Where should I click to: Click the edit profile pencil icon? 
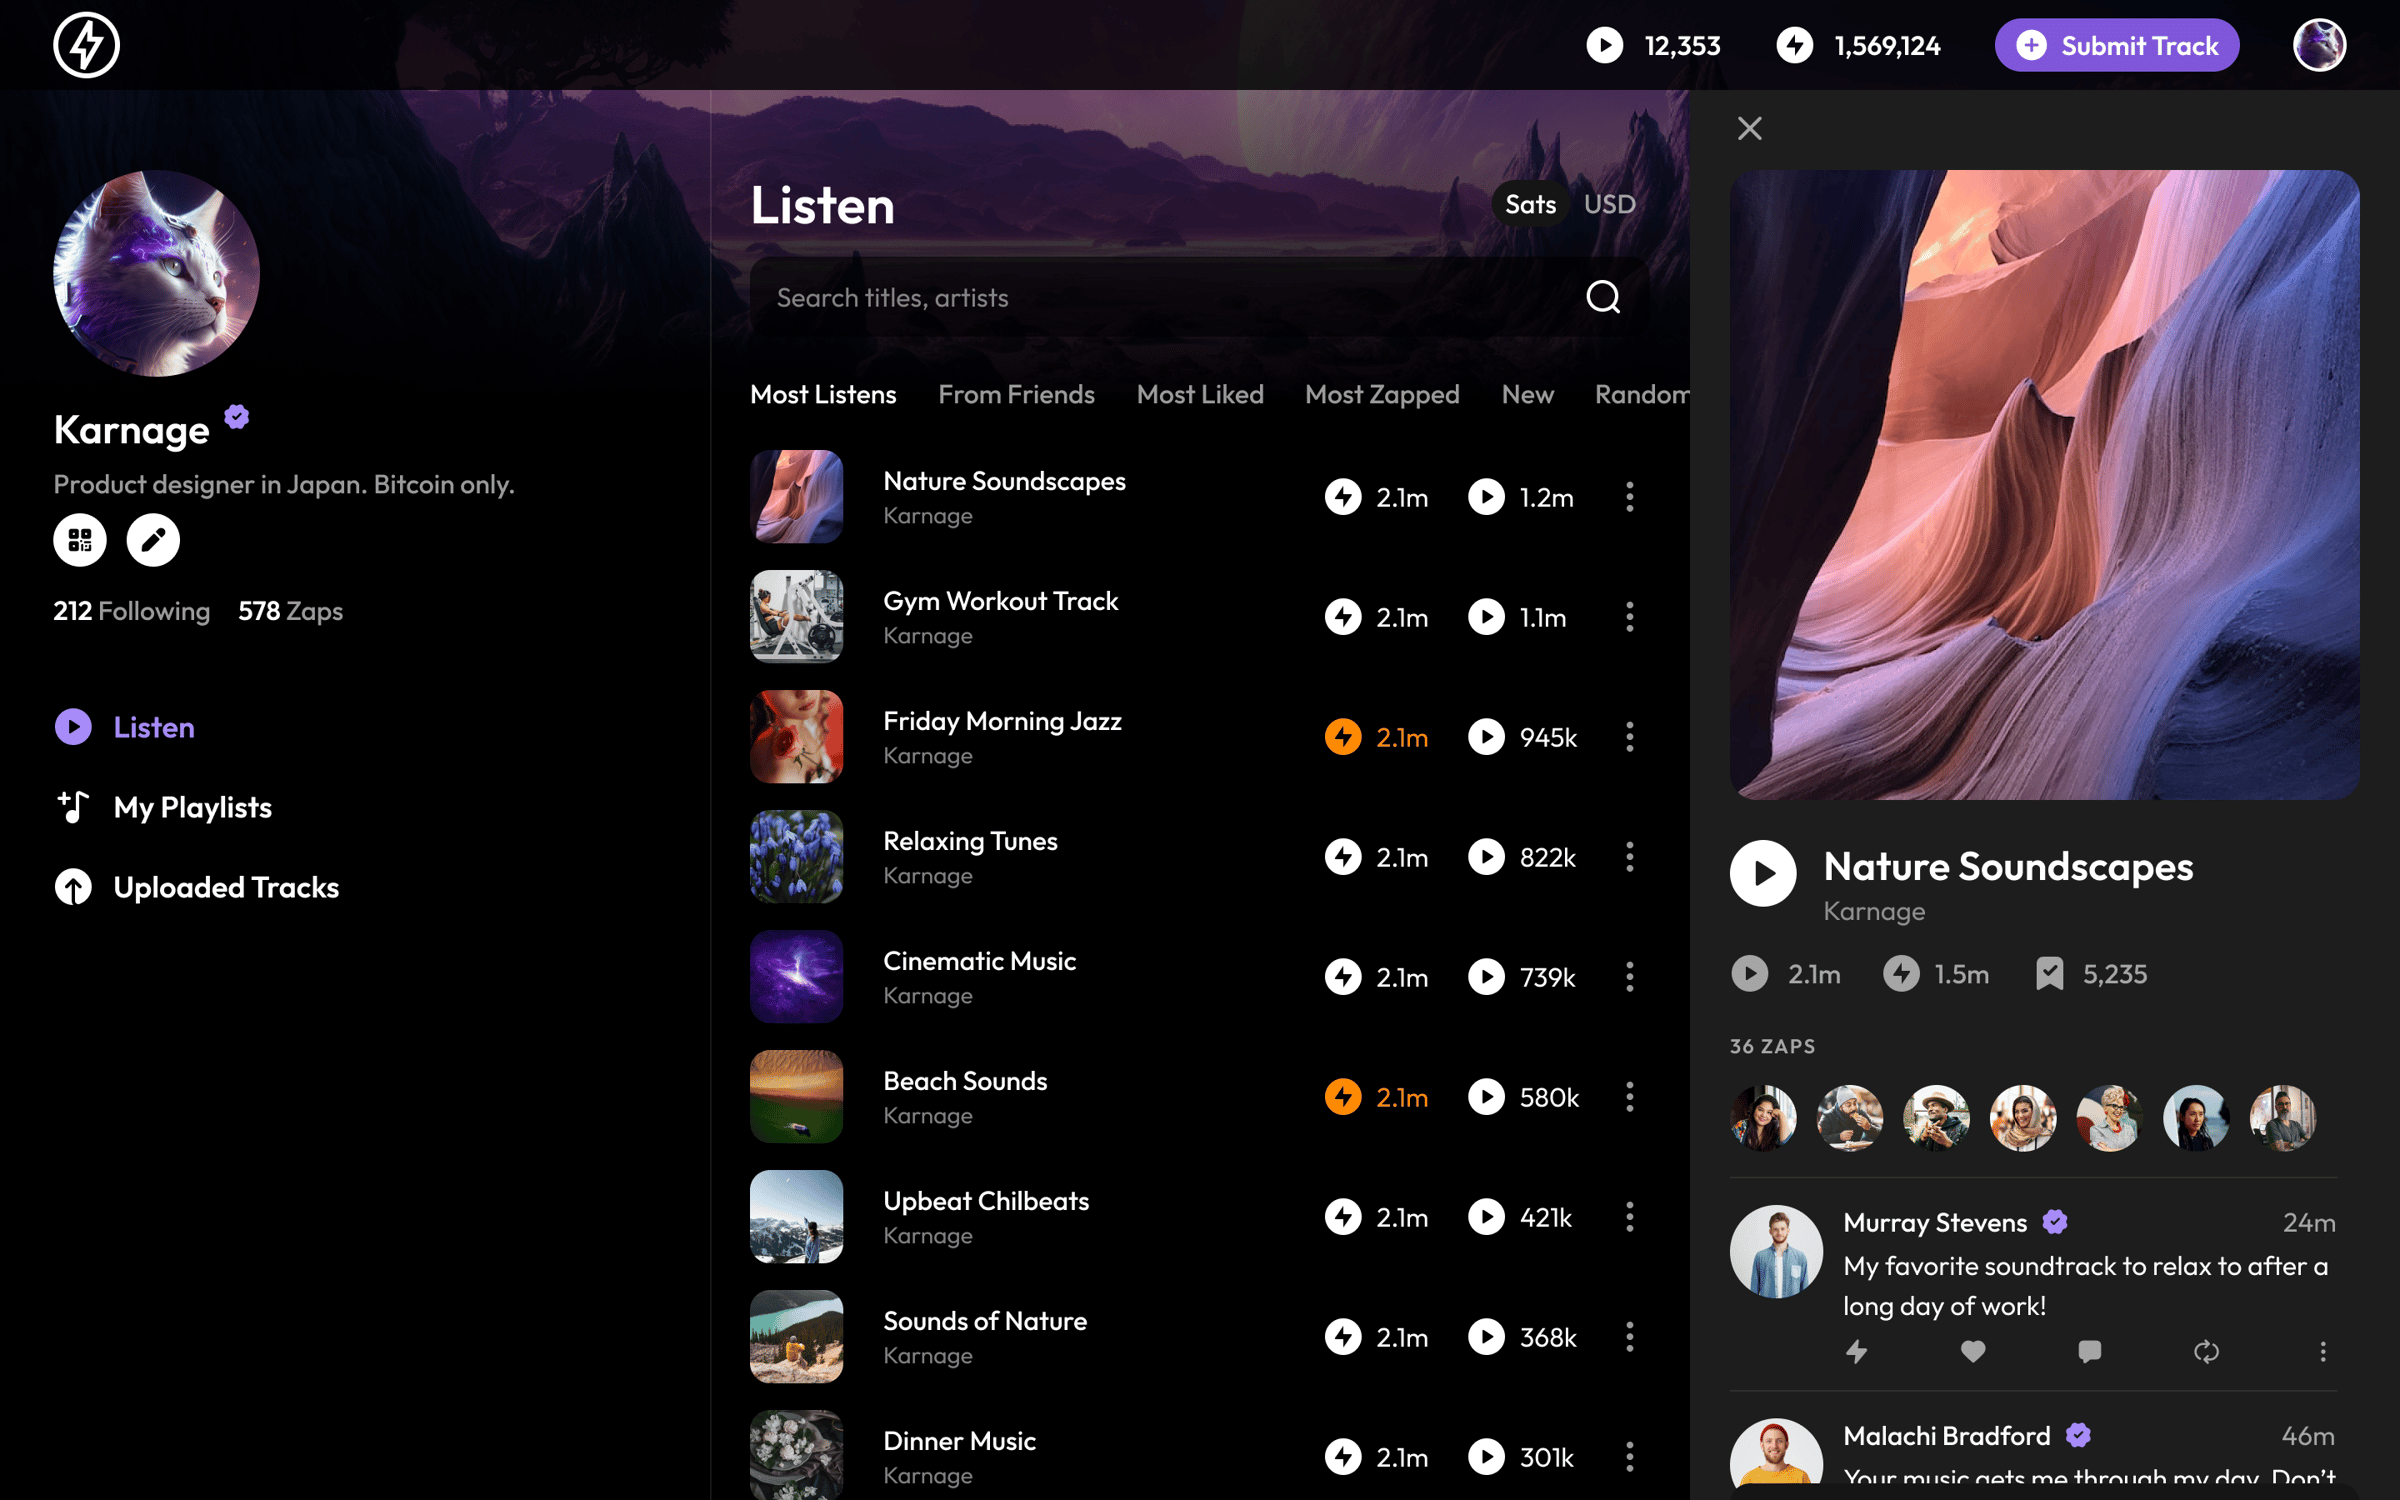[153, 540]
